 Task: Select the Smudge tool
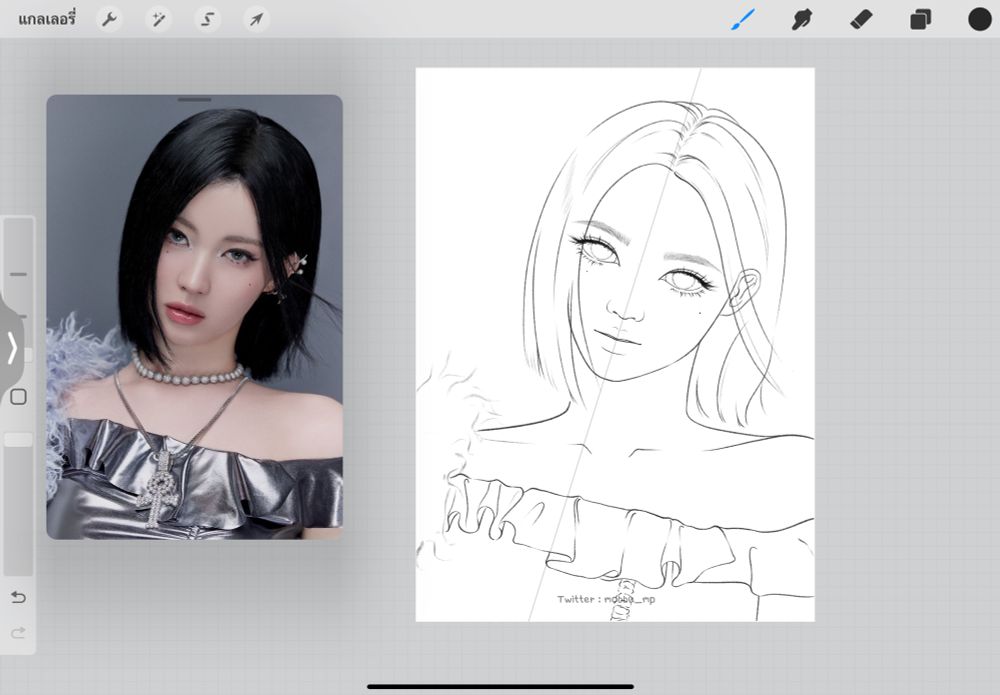coord(802,20)
